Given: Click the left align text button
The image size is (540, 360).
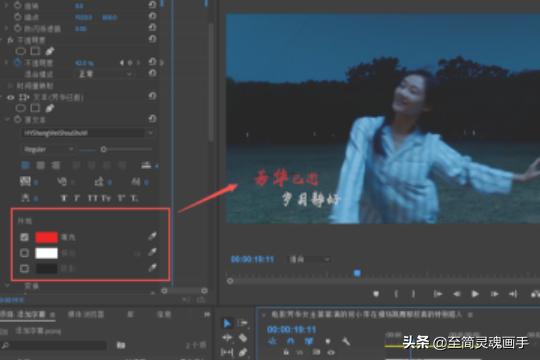Looking at the screenshot, I should click(x=25, y=165).
